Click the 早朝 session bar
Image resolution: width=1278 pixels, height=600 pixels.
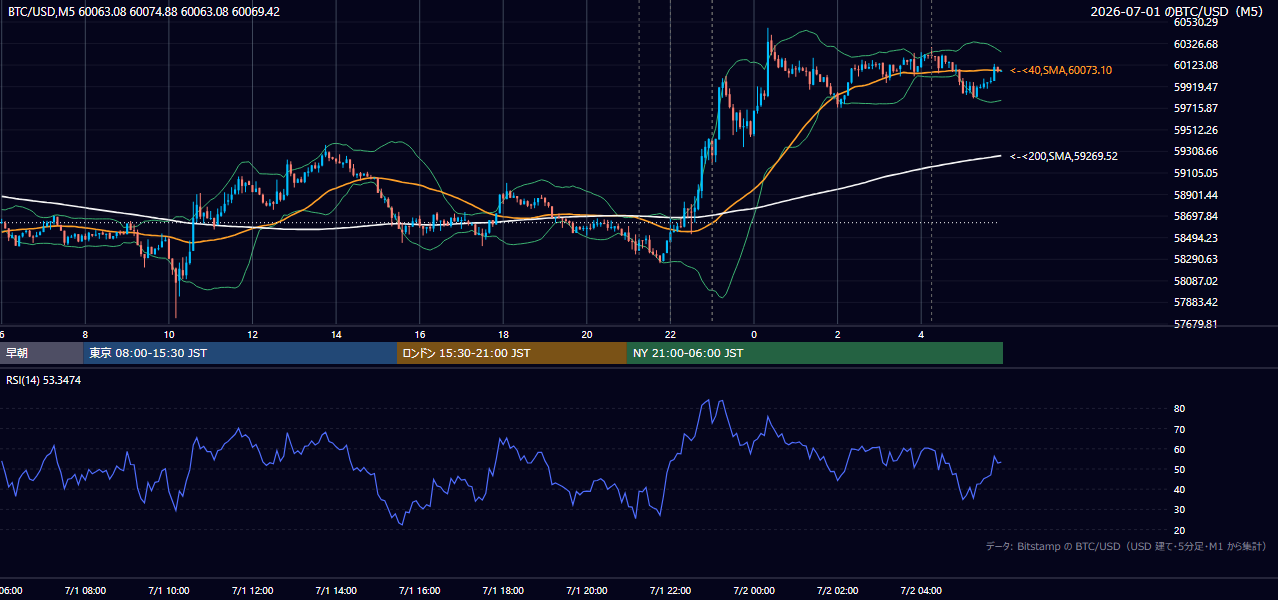click(41, 353)
